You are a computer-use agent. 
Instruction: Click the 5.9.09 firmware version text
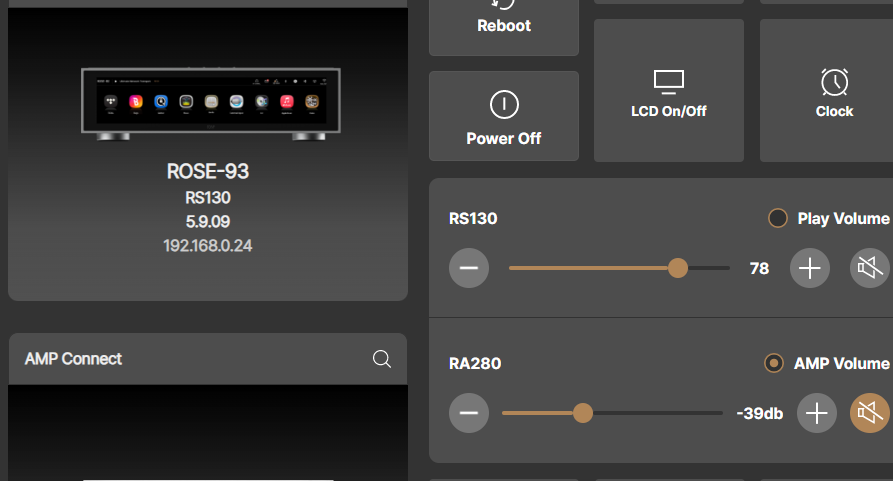(208, 221)
